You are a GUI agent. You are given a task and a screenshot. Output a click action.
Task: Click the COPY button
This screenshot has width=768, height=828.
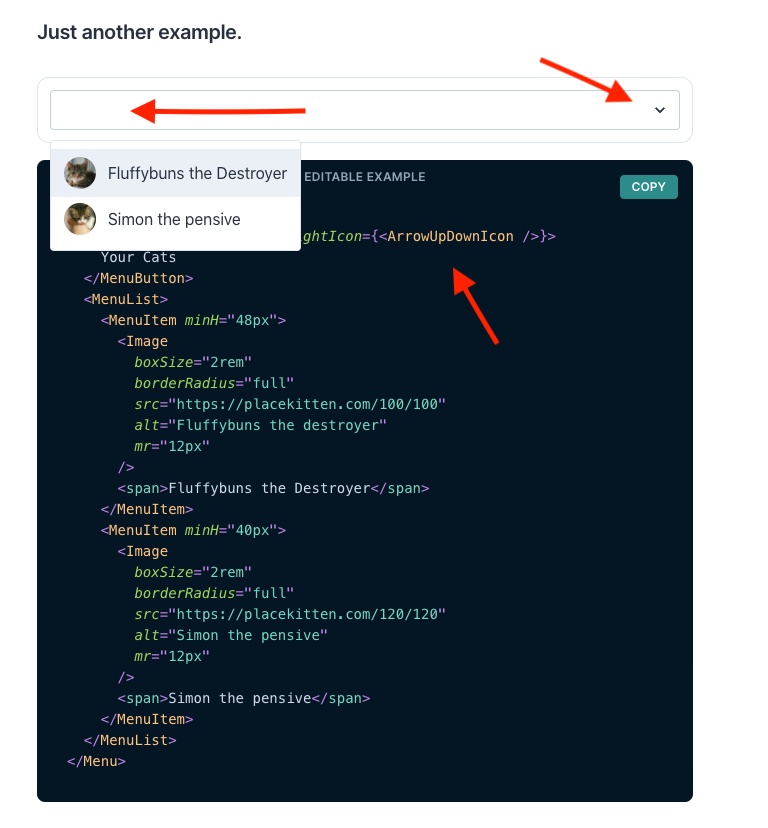click(x=648, y=187)
